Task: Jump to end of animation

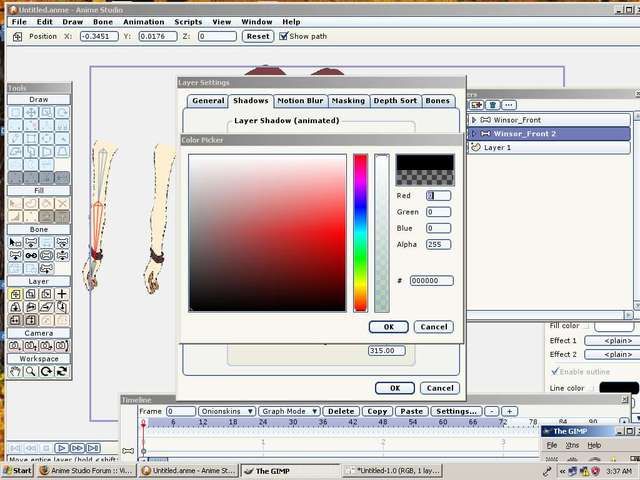Action: tap(93, 448)
